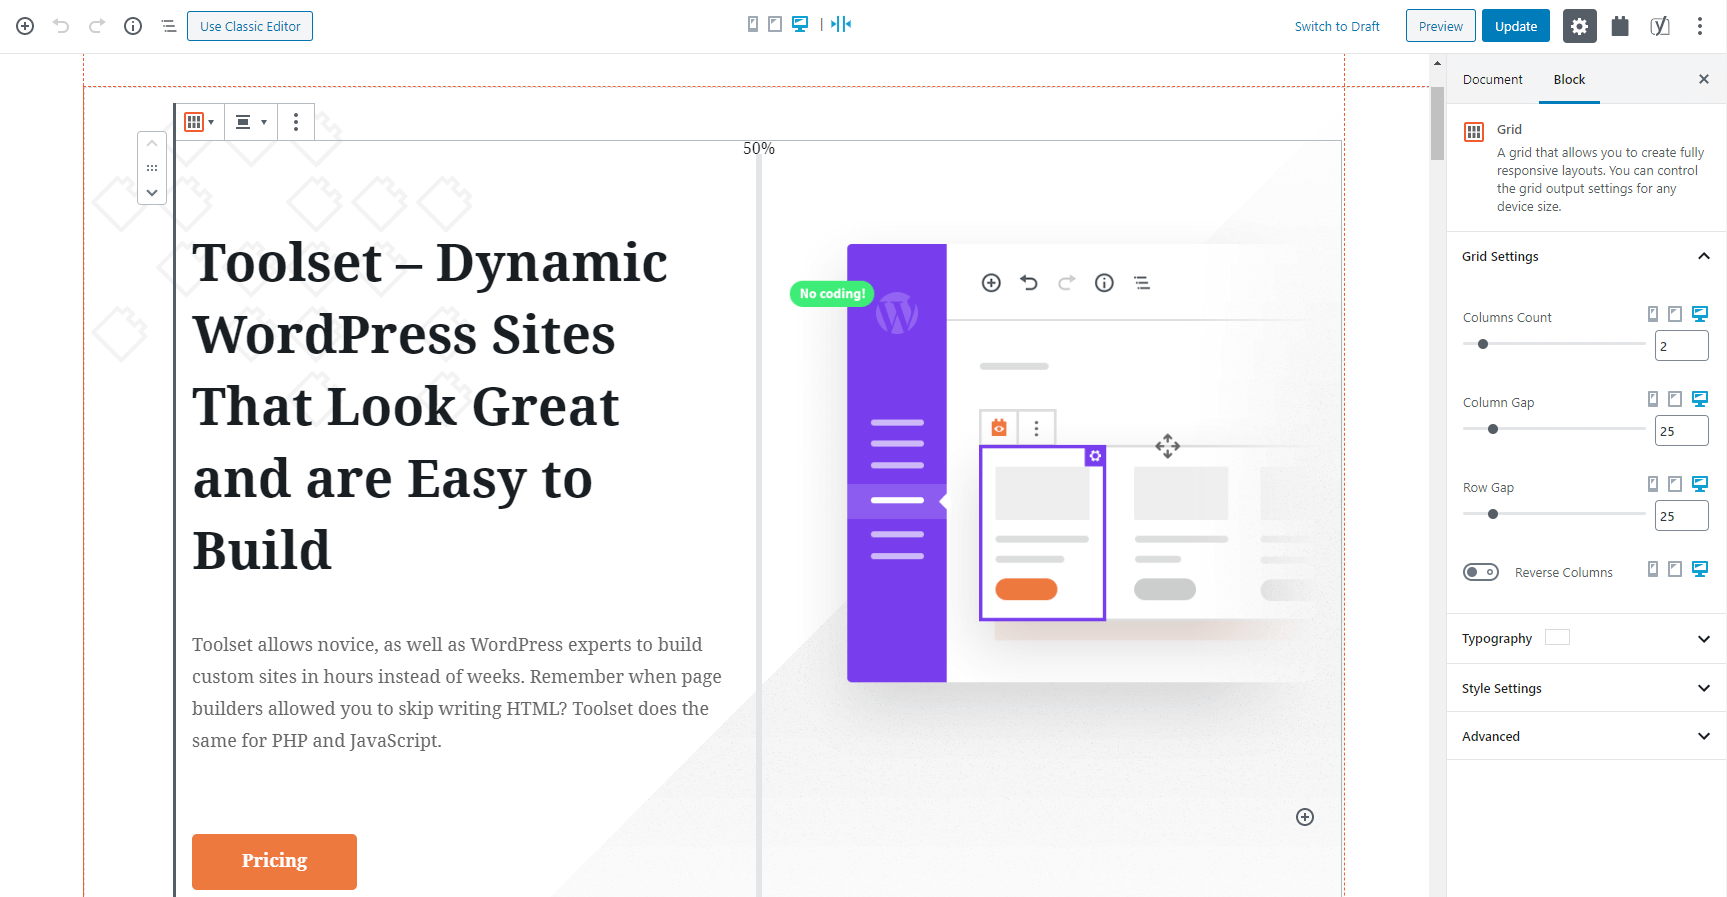The height and width of the screenshot is (897, 1727).
Task: Adjust the Column Gap slider
Action: [1553, 429]
